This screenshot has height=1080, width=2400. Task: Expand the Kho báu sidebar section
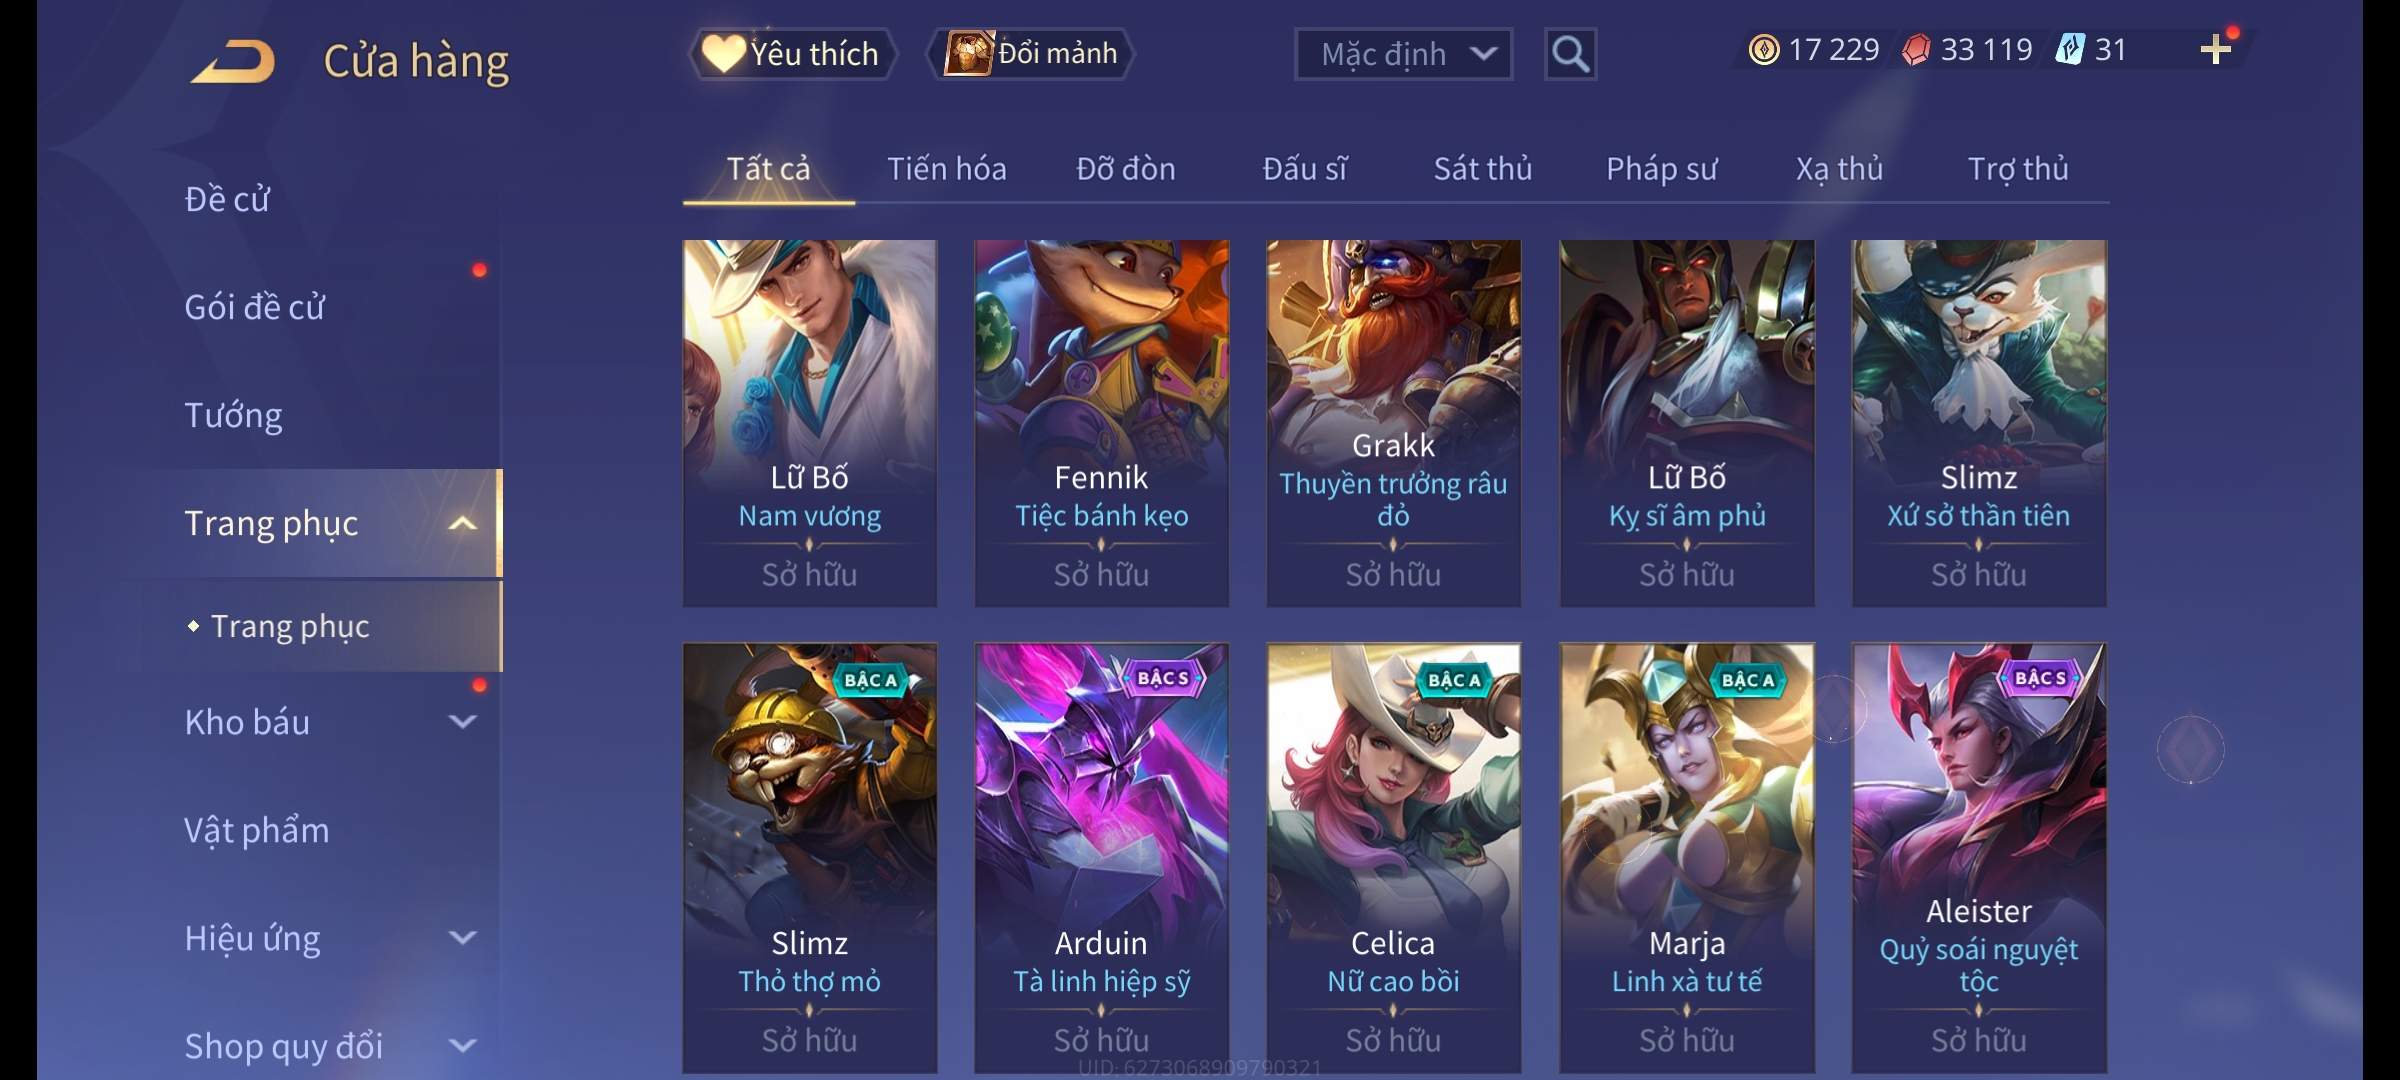click(x=462, y=722)
